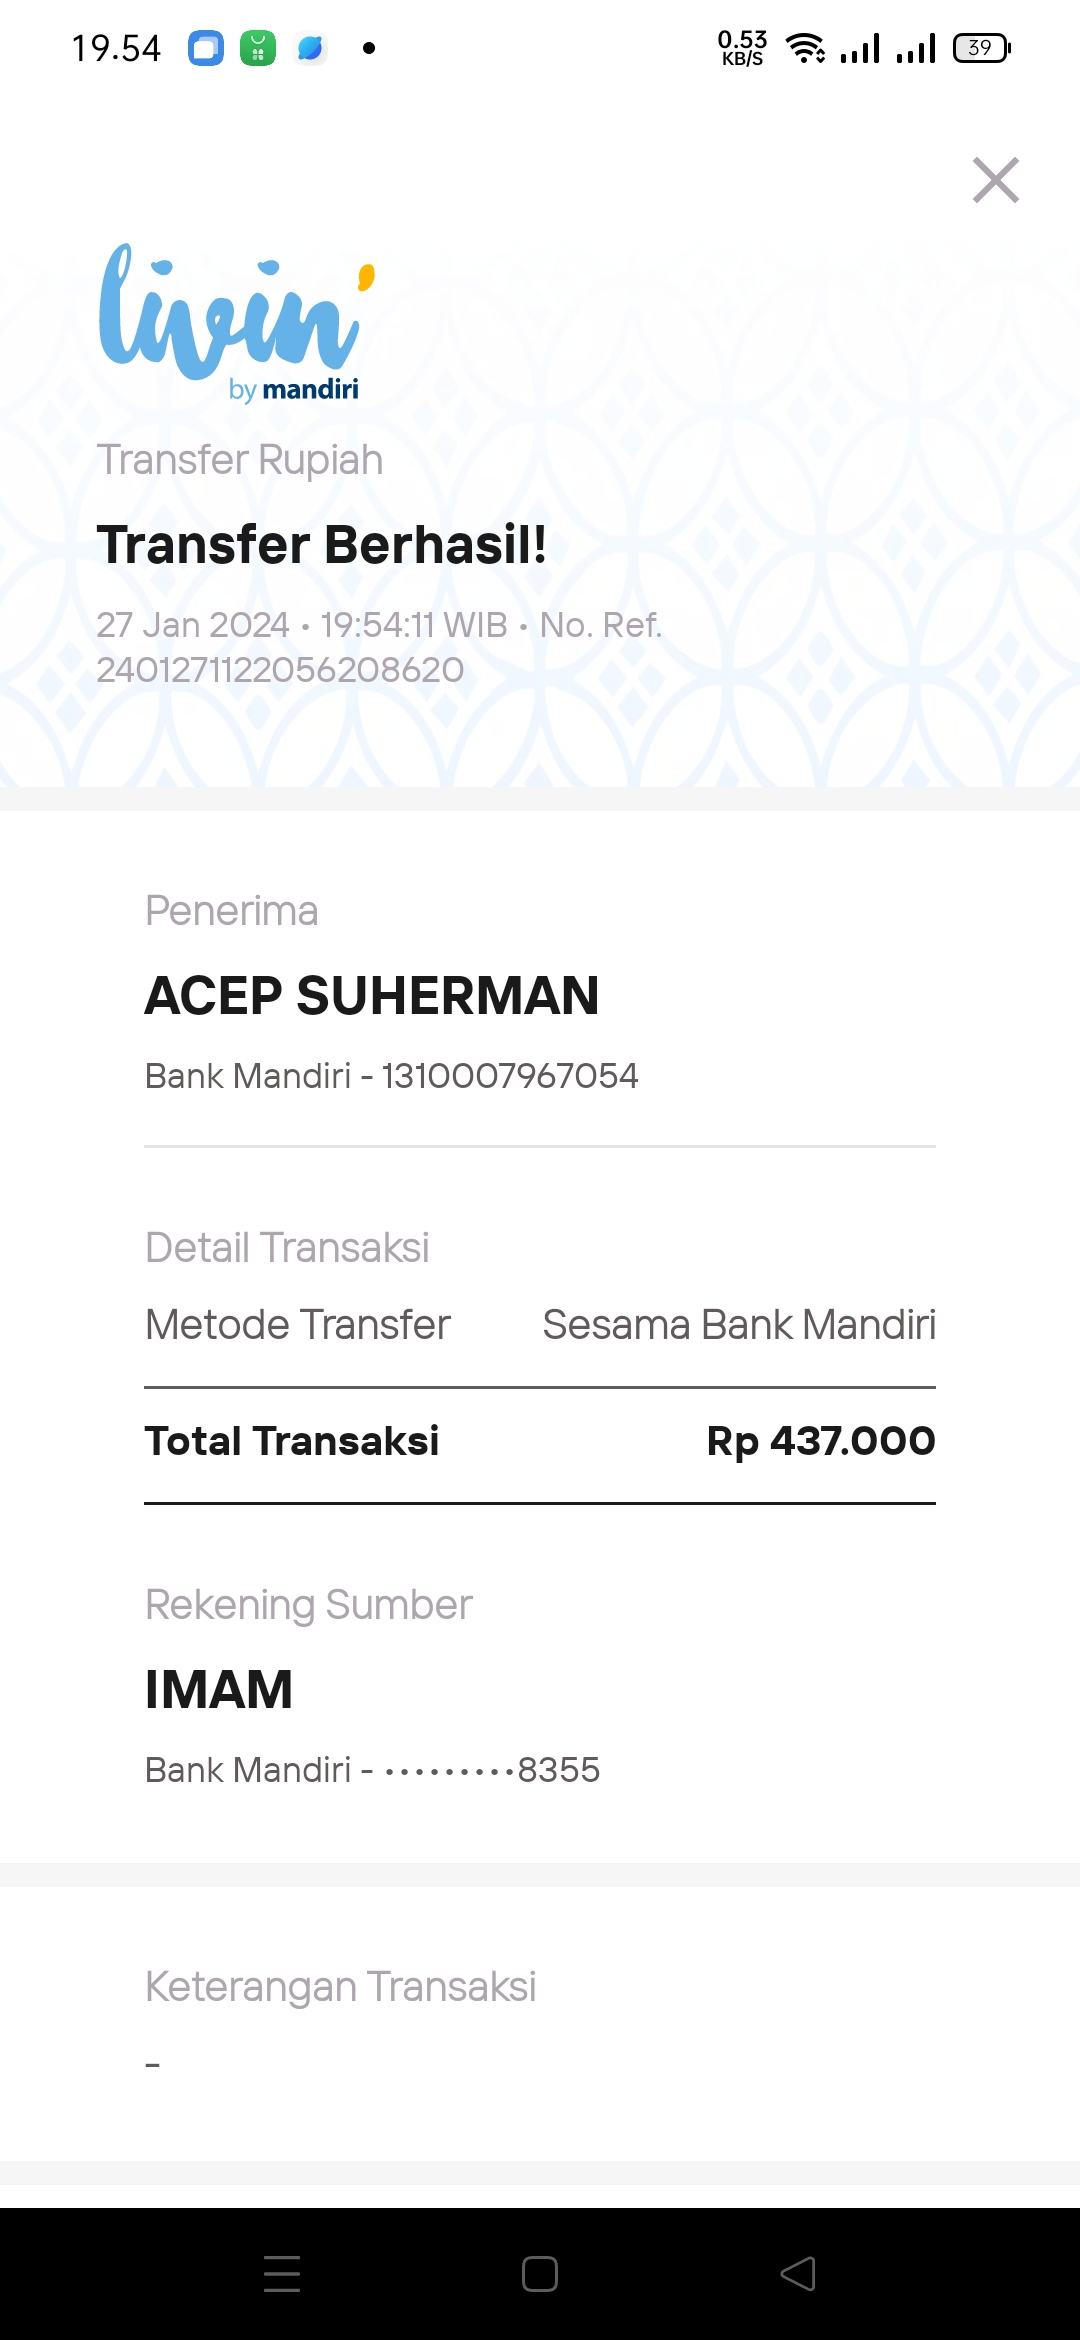Tap the Android home square button
1080x2340 pixels.
click(x=540, y=2273)
